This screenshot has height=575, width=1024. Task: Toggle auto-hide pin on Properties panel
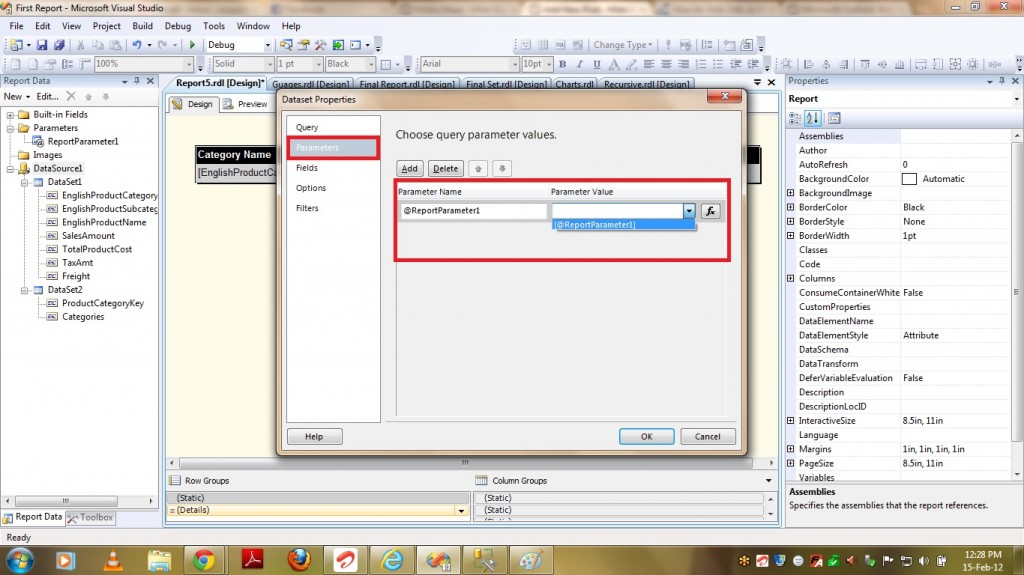coord(1003,81)
